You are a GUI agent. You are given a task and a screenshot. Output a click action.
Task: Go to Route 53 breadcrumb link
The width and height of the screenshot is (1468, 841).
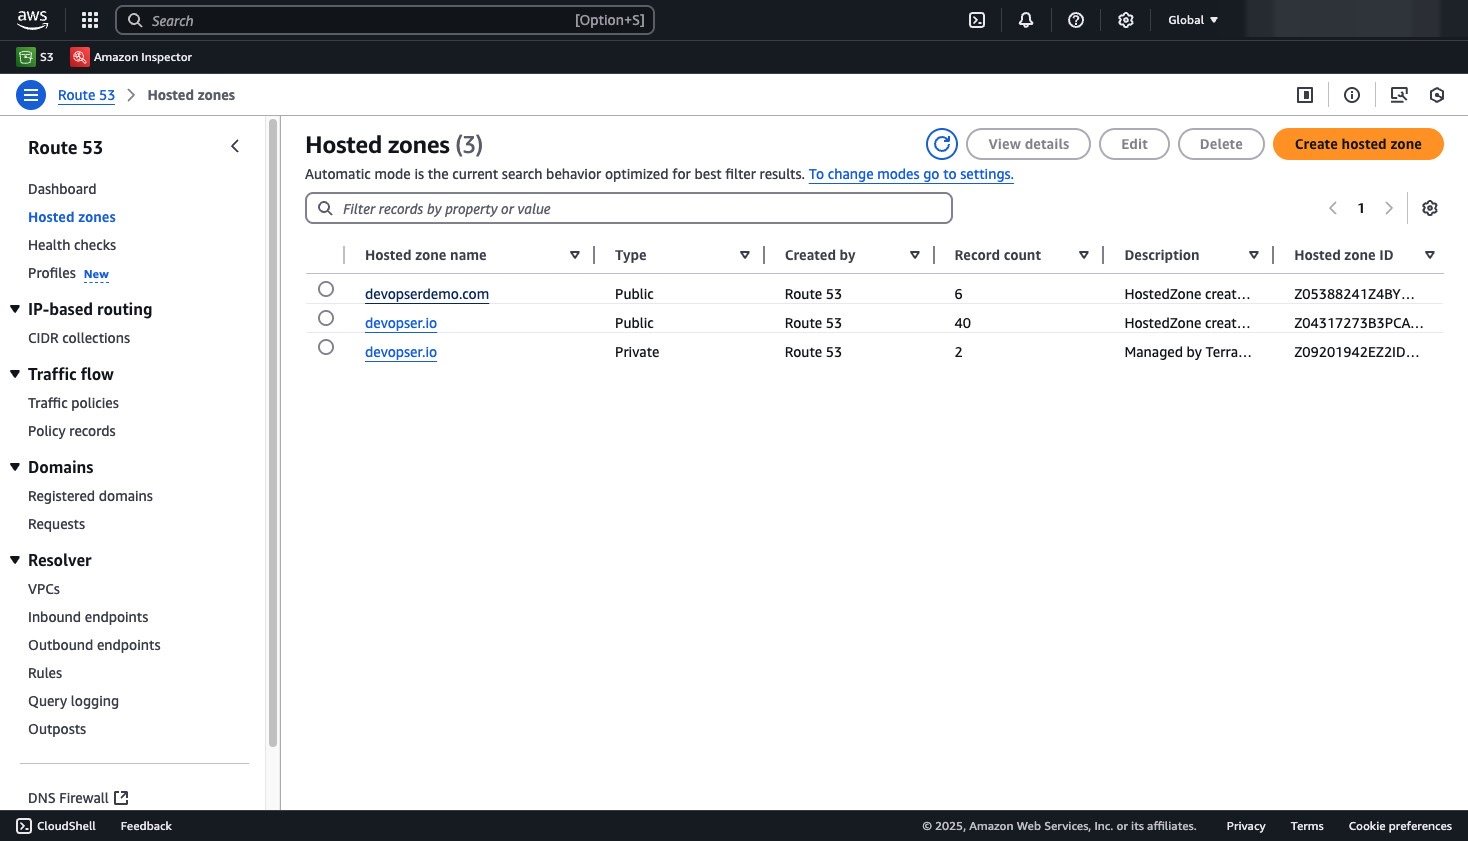coord(86,95)
